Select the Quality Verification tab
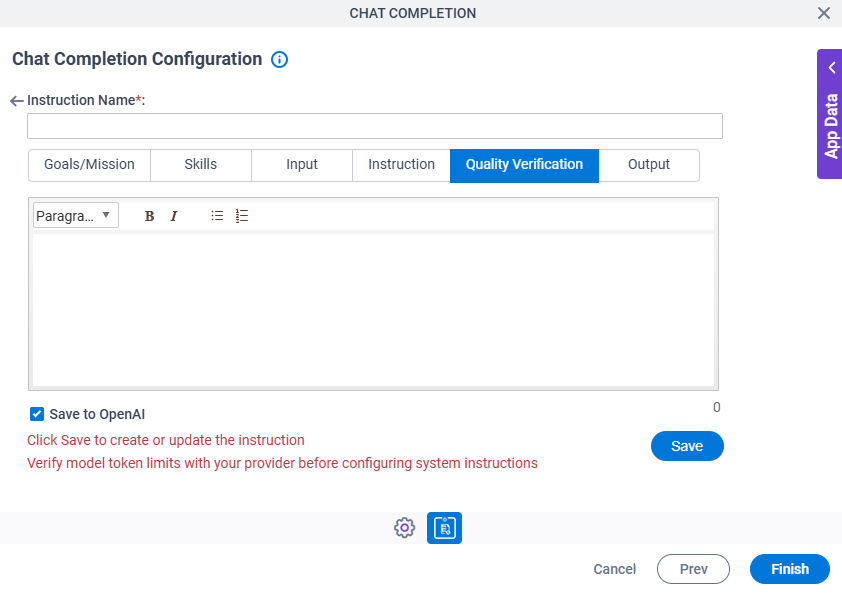 (524, 166)
